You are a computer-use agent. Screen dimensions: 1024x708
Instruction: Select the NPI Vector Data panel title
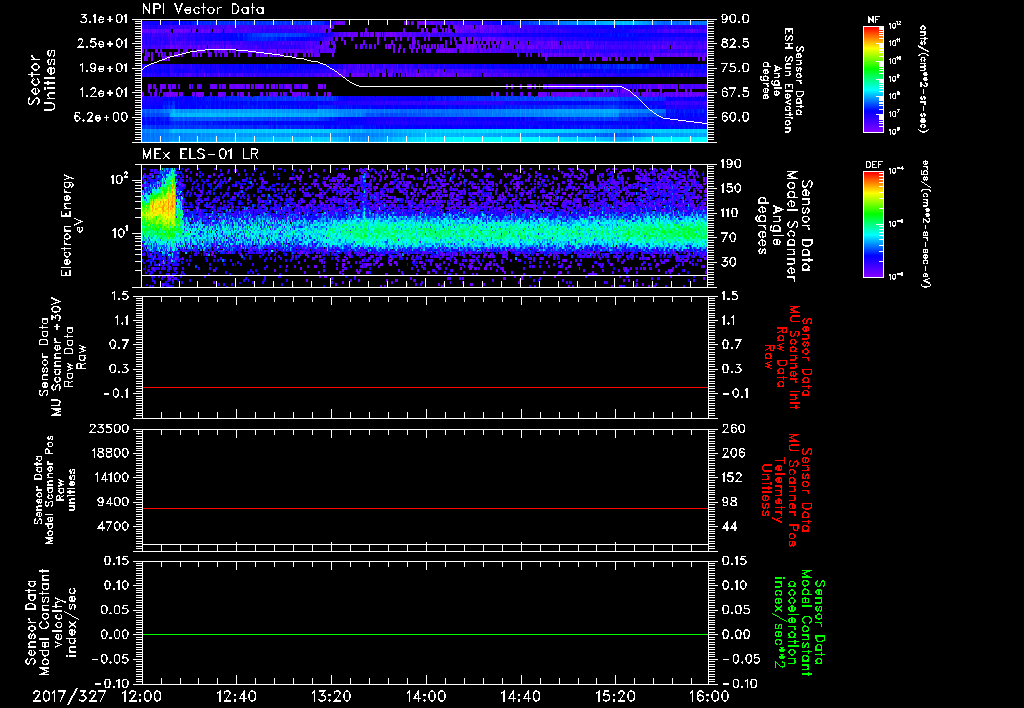[x=204, y=10]
